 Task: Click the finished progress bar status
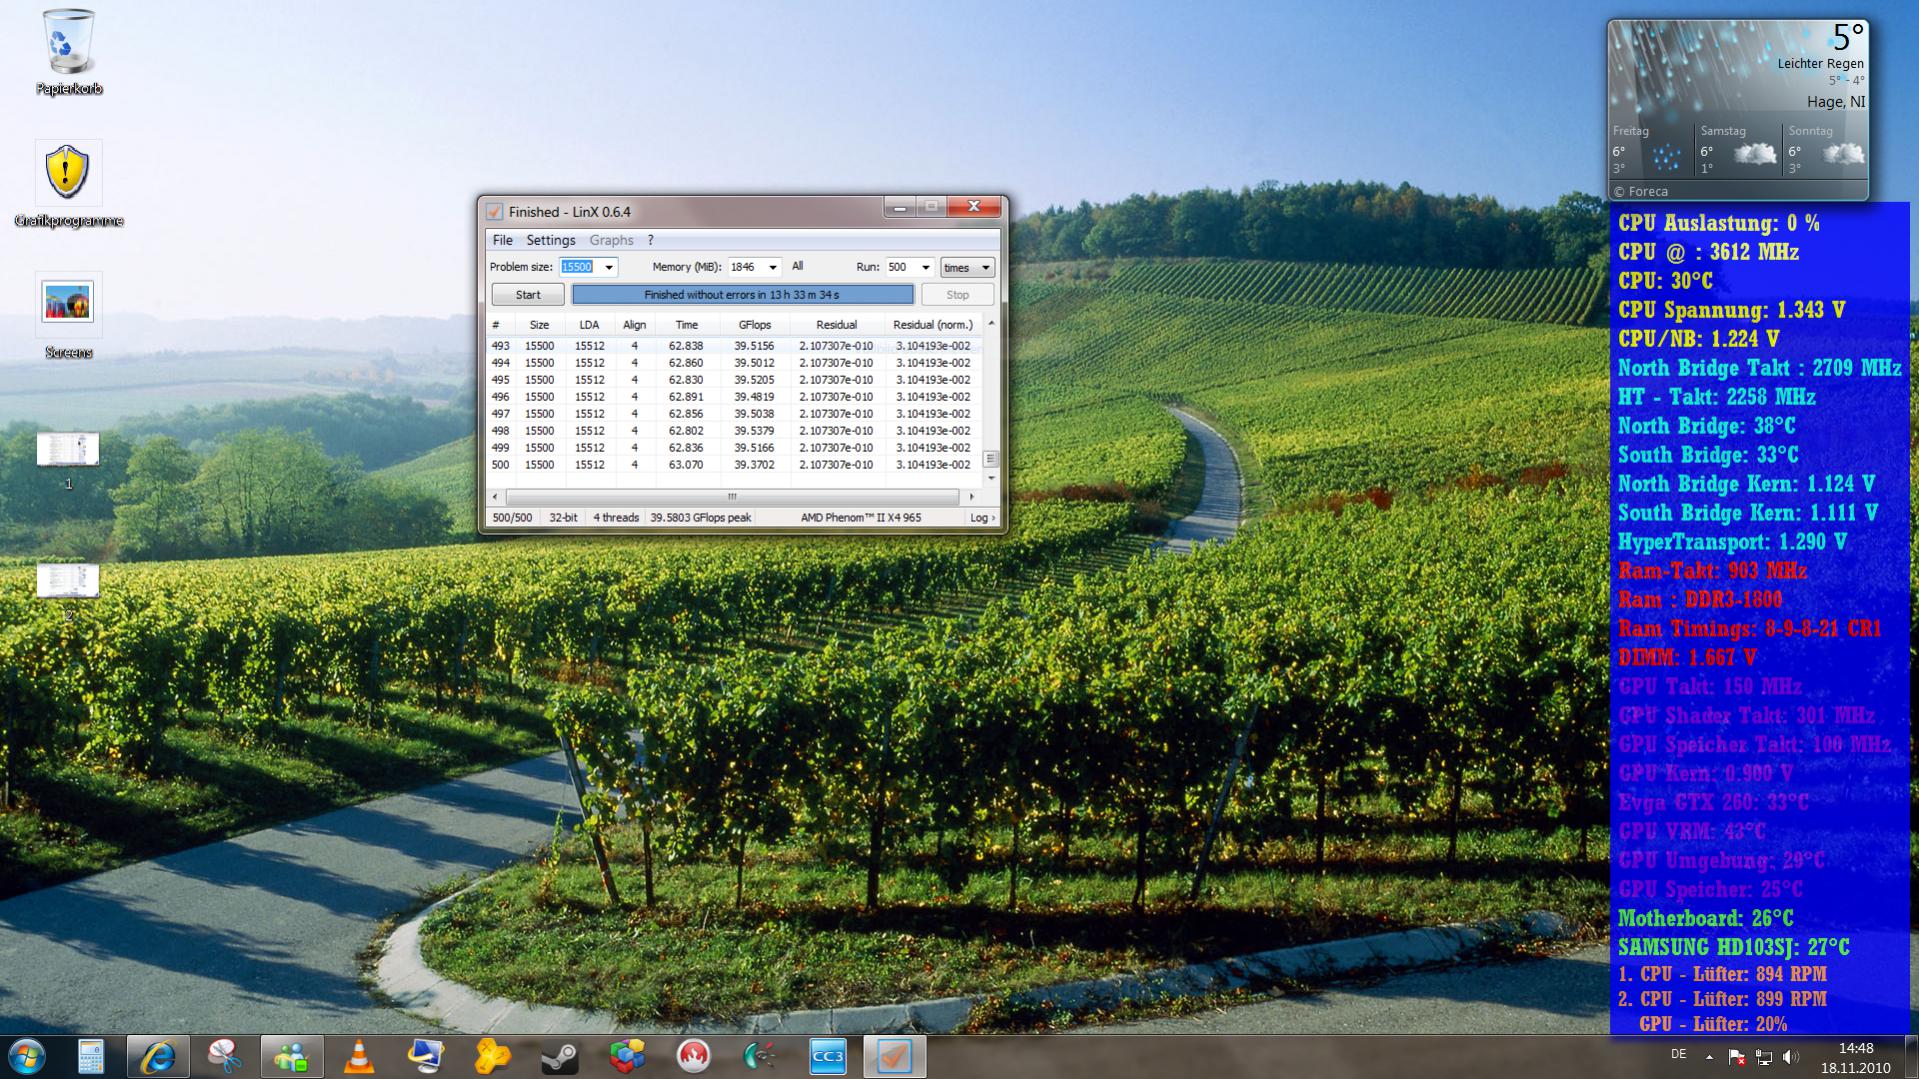[742, 295]
